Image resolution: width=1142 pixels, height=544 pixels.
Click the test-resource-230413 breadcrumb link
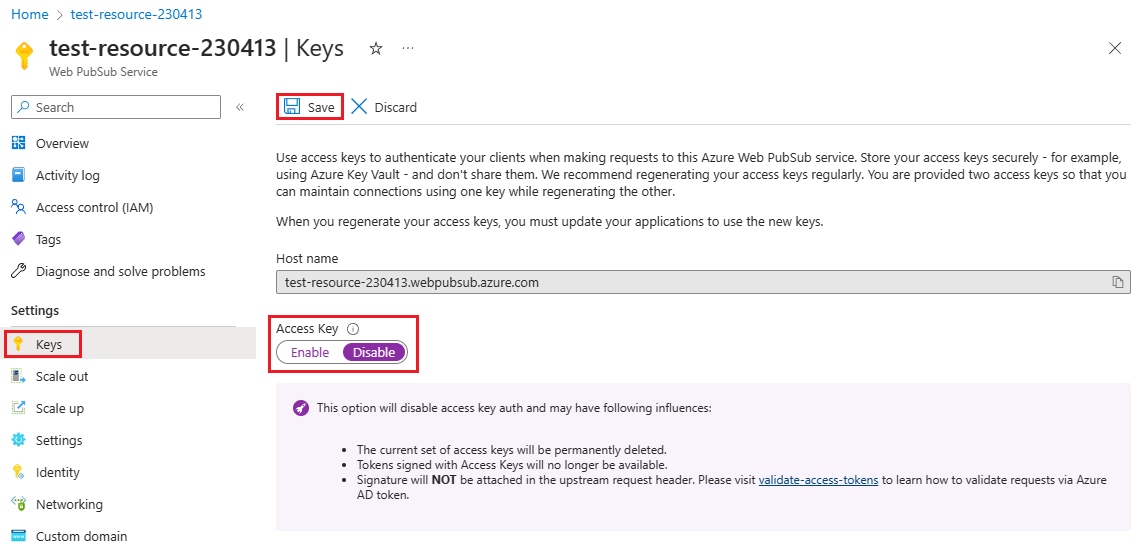[x=136, y=14]
